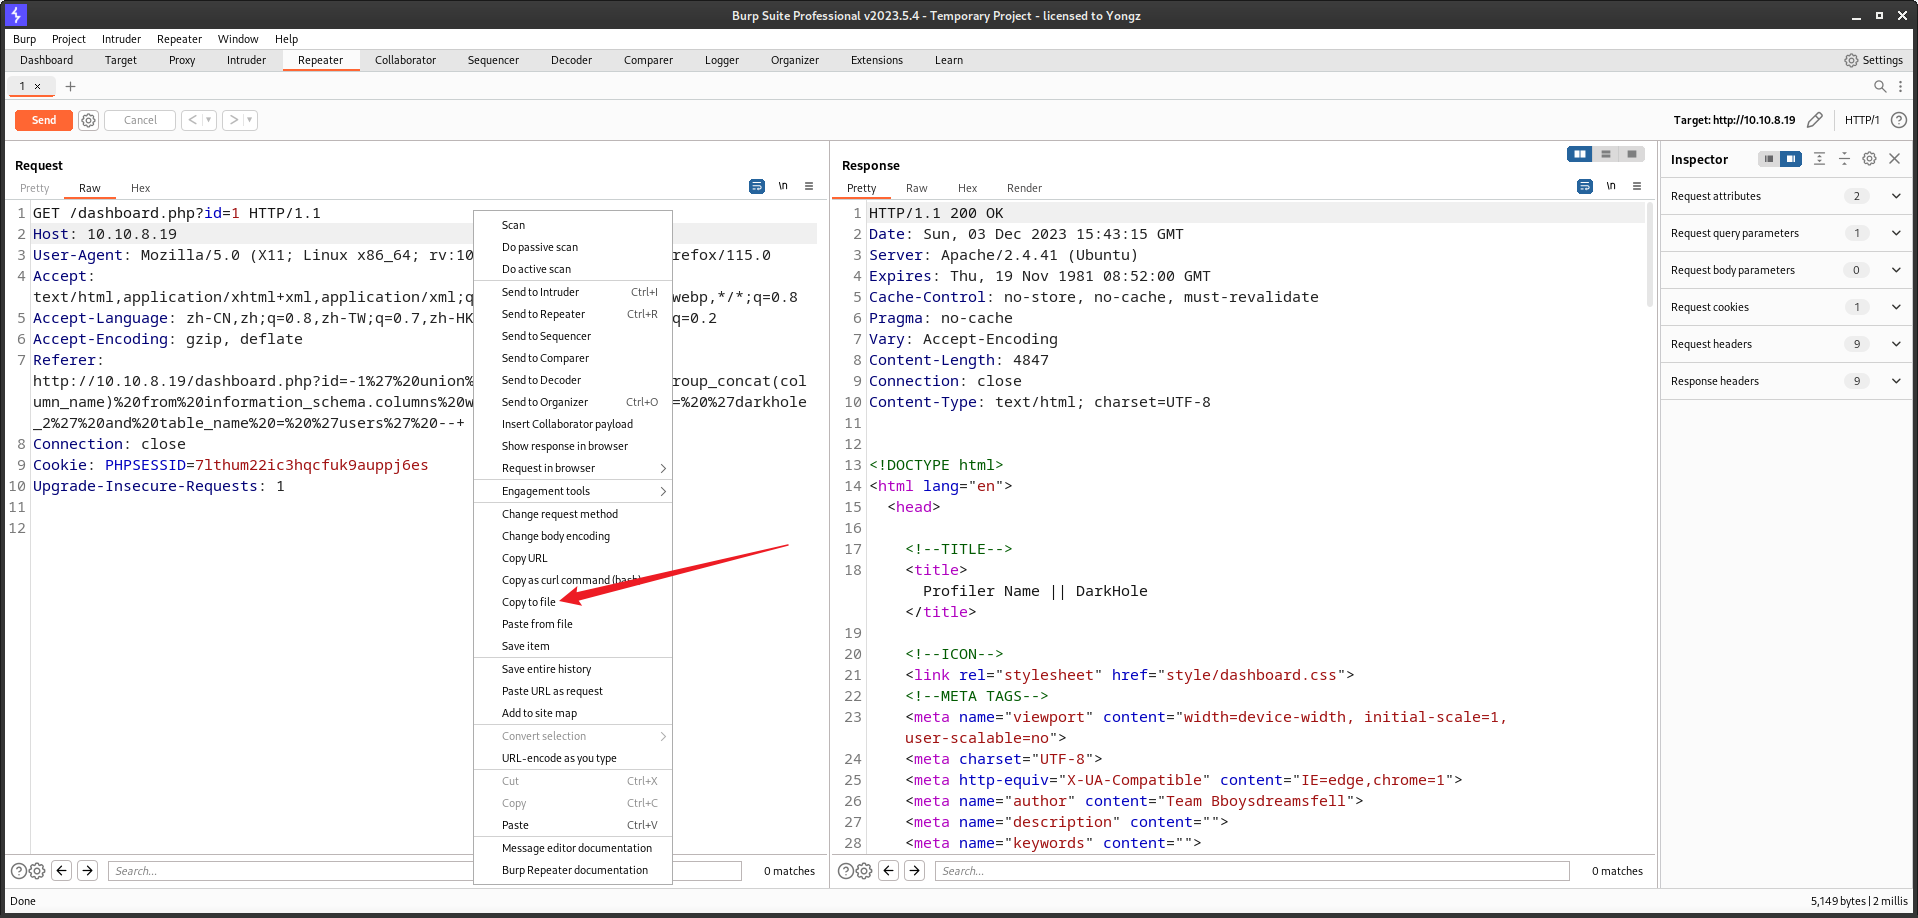Viewport: 1918px width, 918px height.
Task: Click HTTP/1 protocol toggle
Action: [1861, 120]
